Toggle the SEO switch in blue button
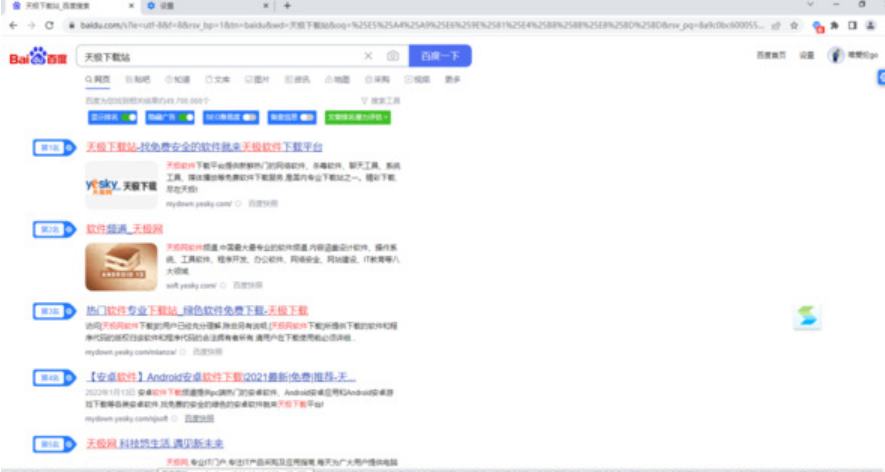 (249, 117)
